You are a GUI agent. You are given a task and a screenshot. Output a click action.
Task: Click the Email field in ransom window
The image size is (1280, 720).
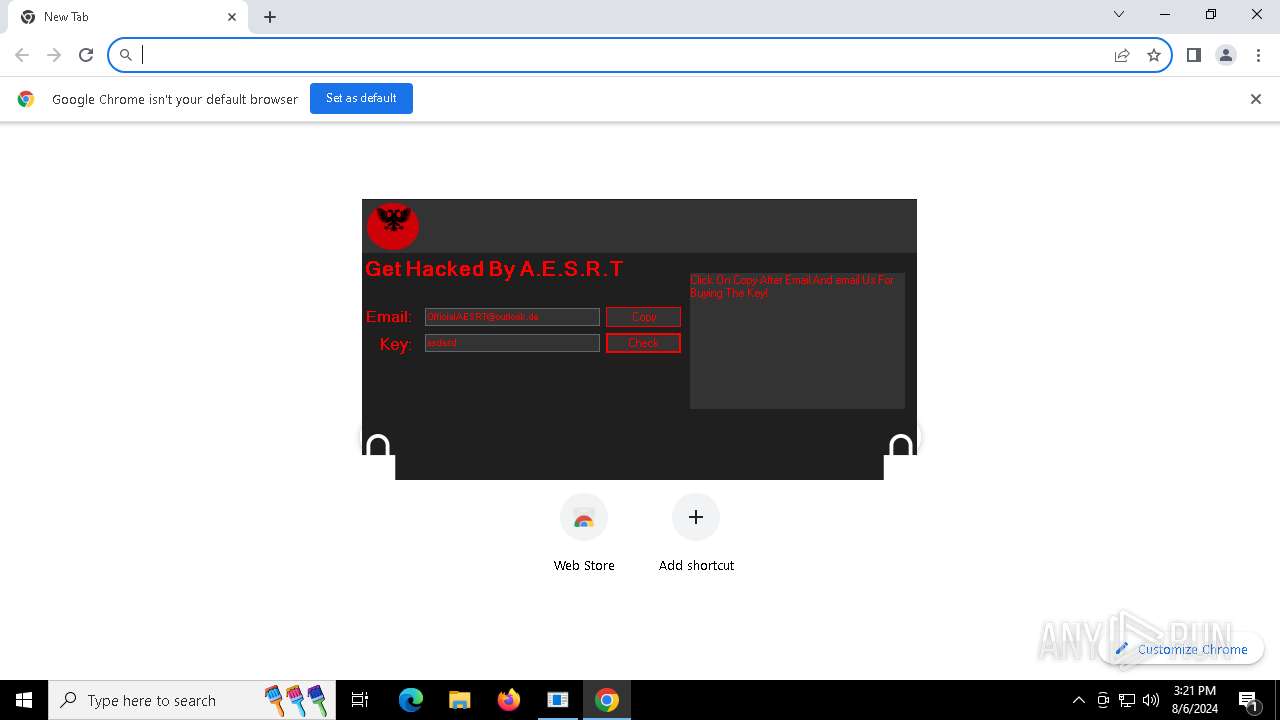(x=512, y=317)
